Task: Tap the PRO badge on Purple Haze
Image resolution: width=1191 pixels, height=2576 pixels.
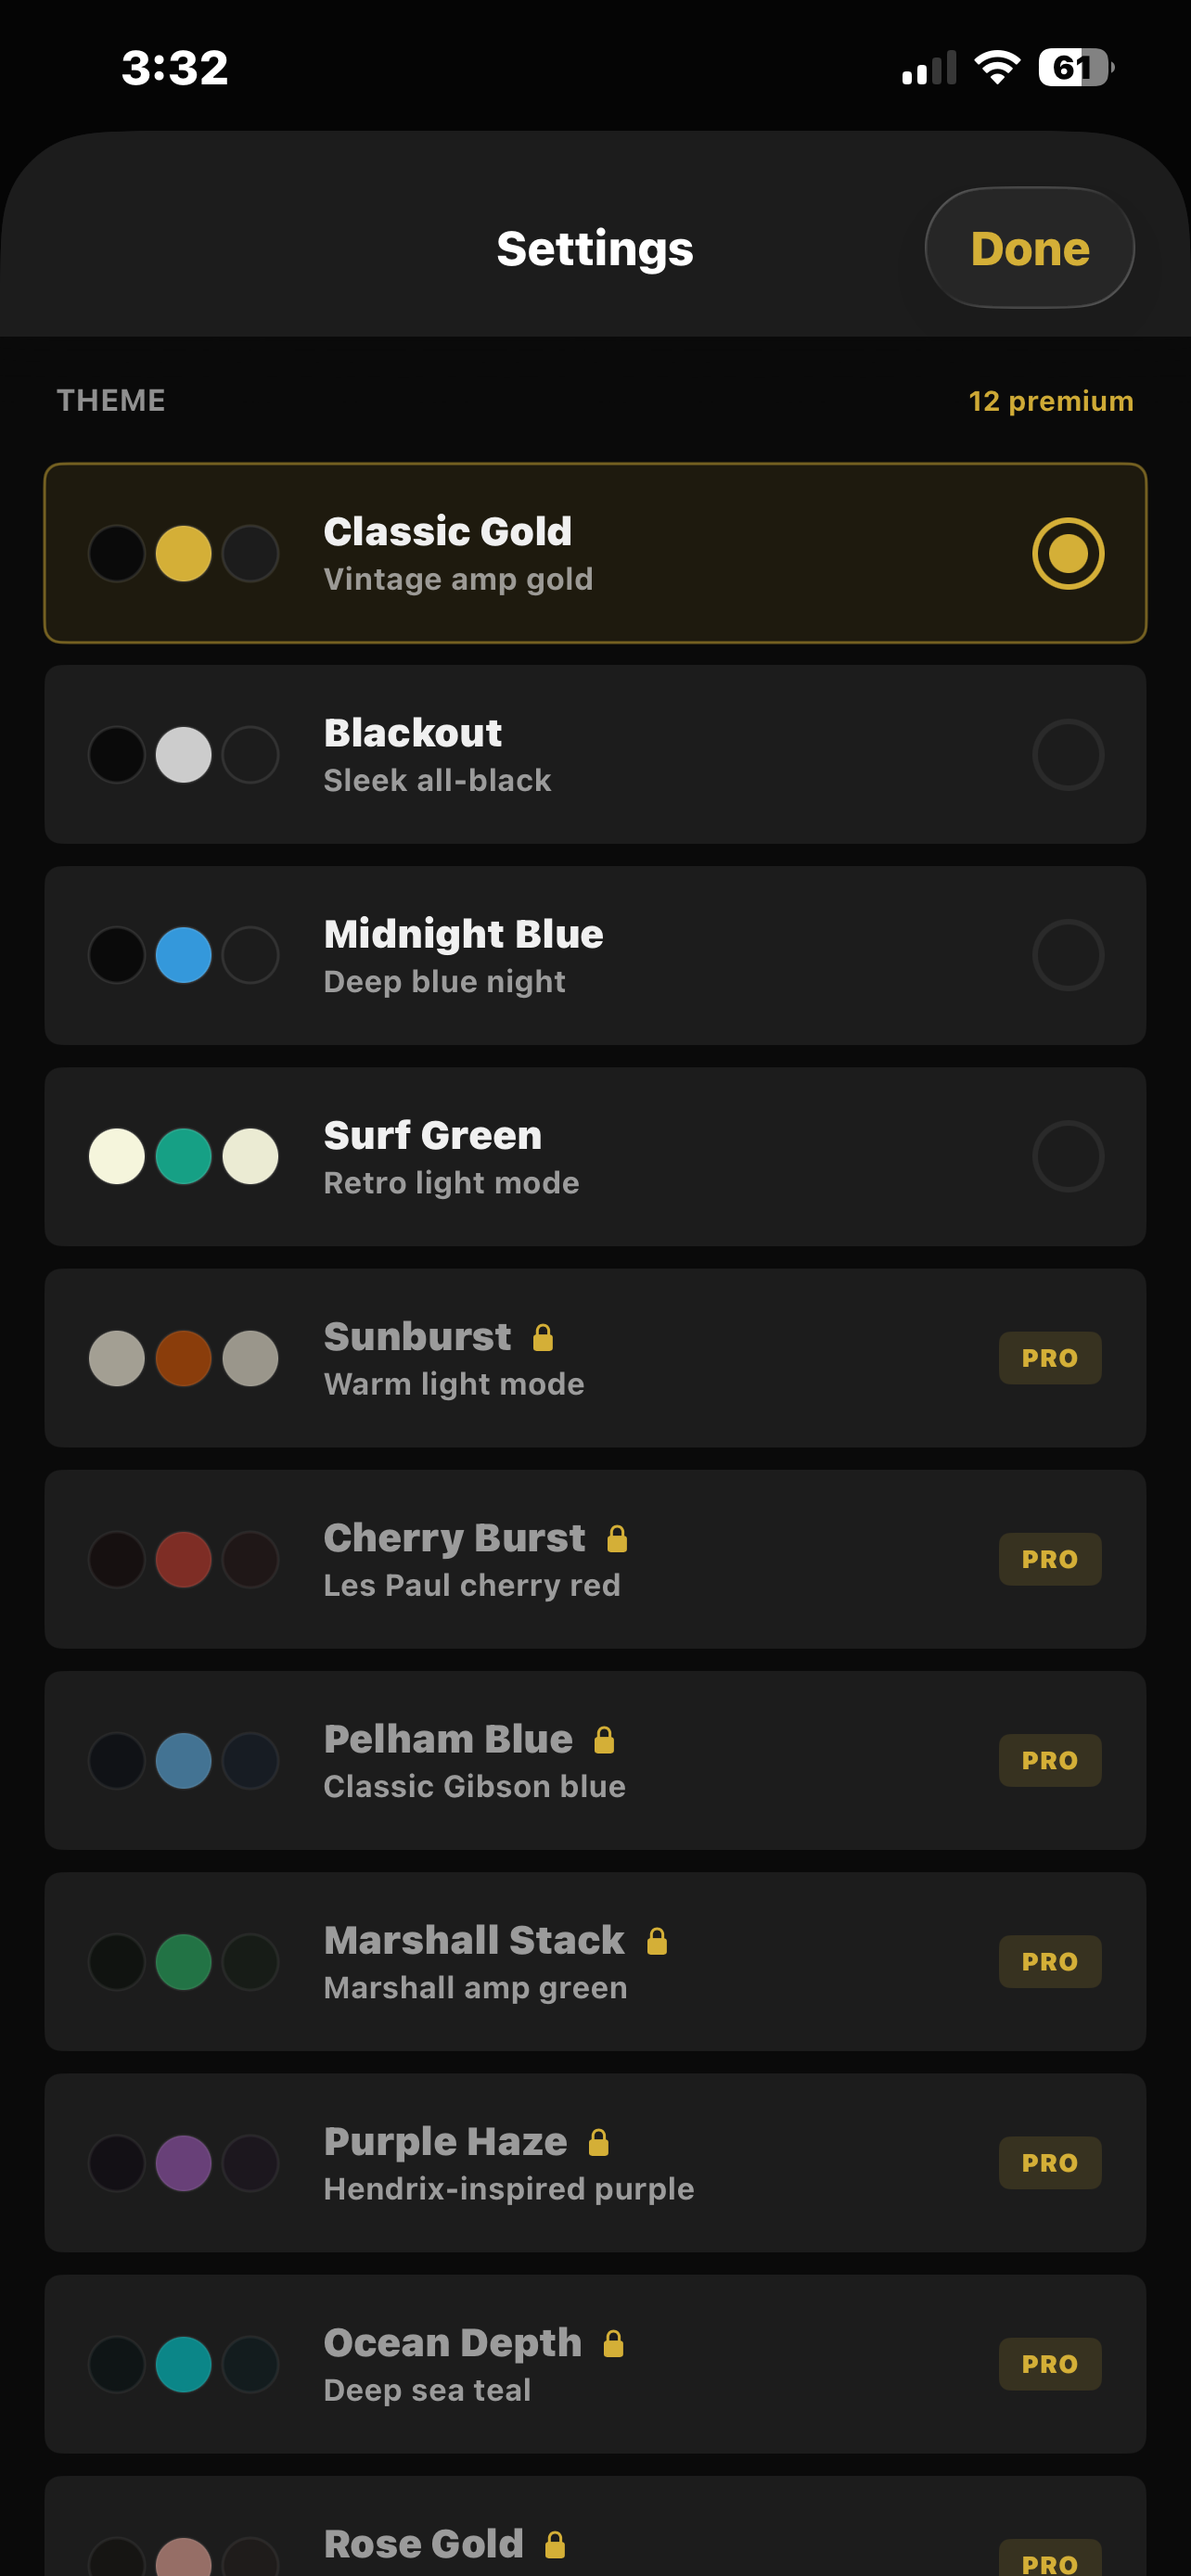Action: [x=1049, y=2162]
